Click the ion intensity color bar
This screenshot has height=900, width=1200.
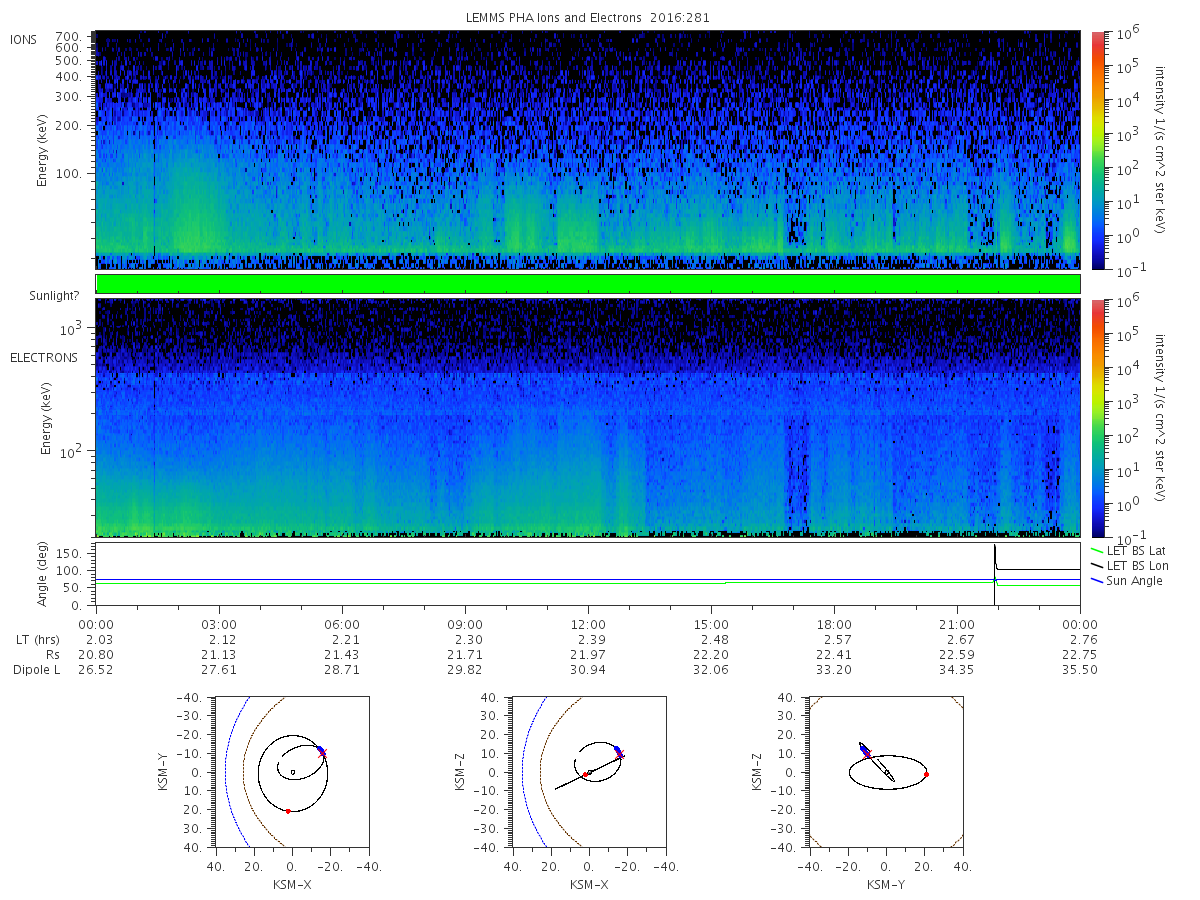[1097, 150]
